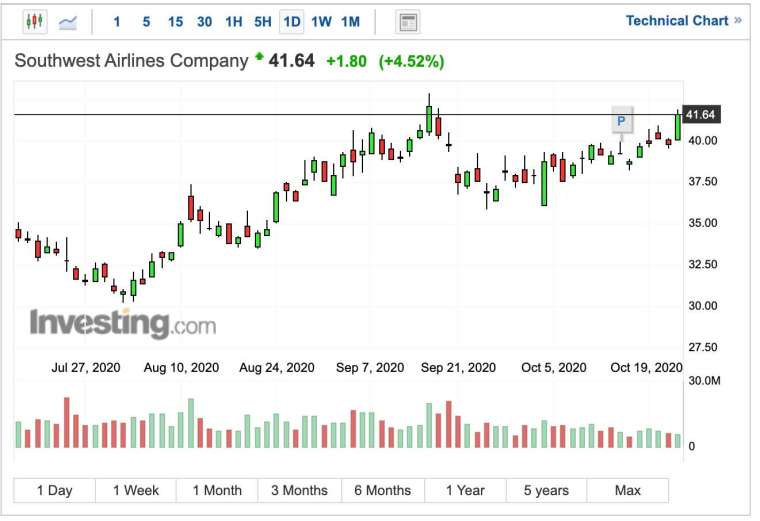
Task: Choose the 1H interval
Action: [234, 22]
